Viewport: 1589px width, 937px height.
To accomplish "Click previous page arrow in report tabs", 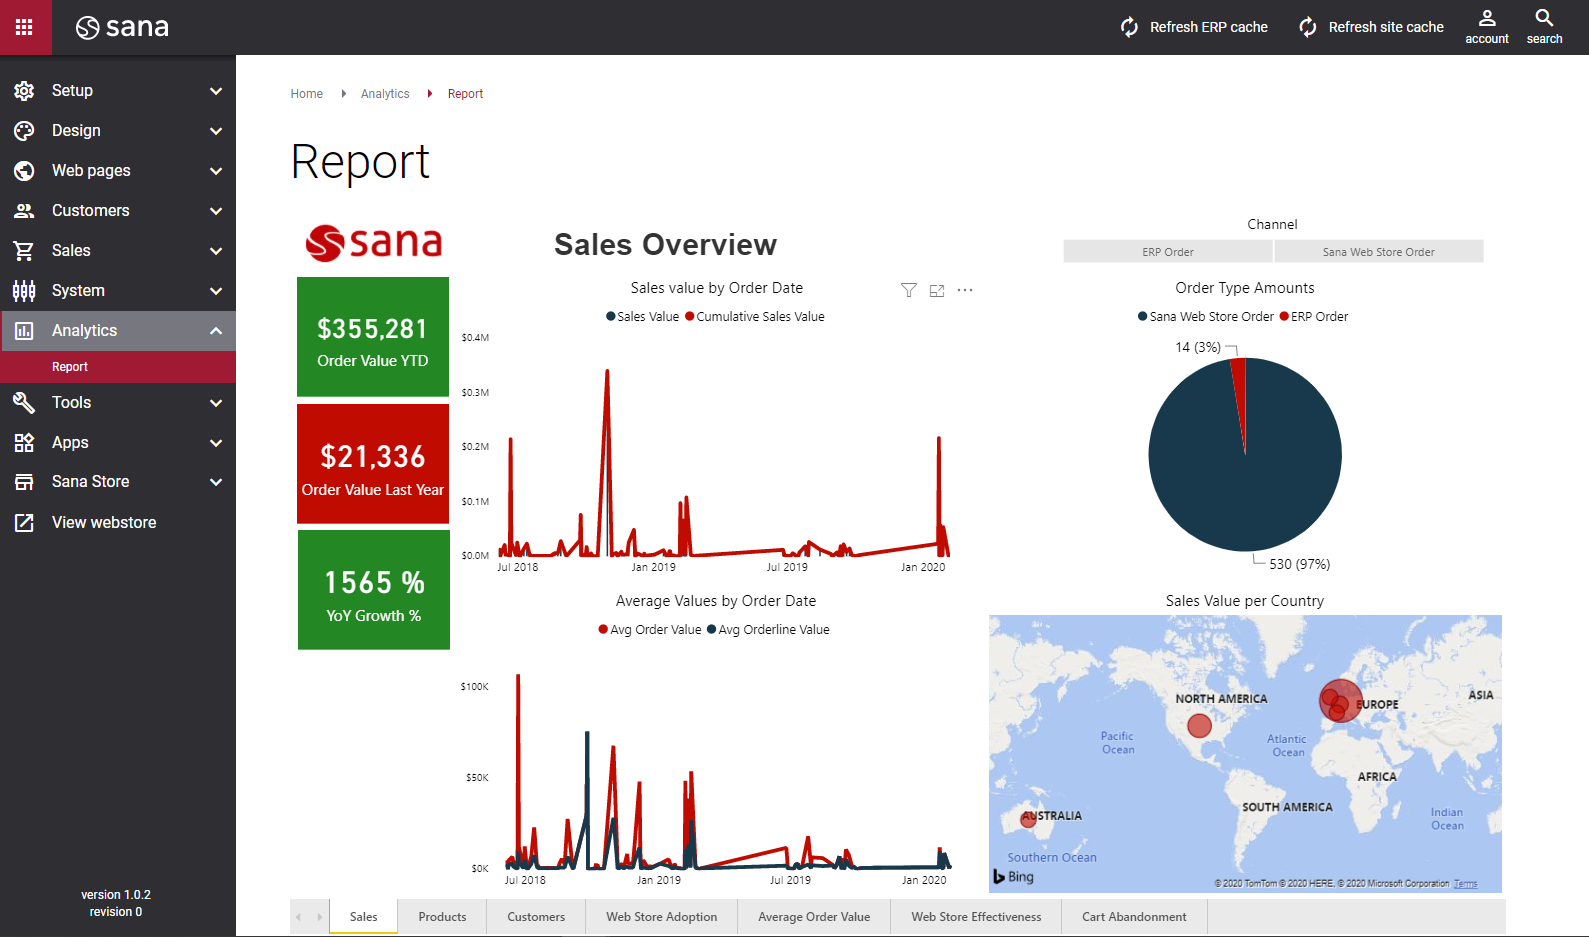I will click(299, 917).
